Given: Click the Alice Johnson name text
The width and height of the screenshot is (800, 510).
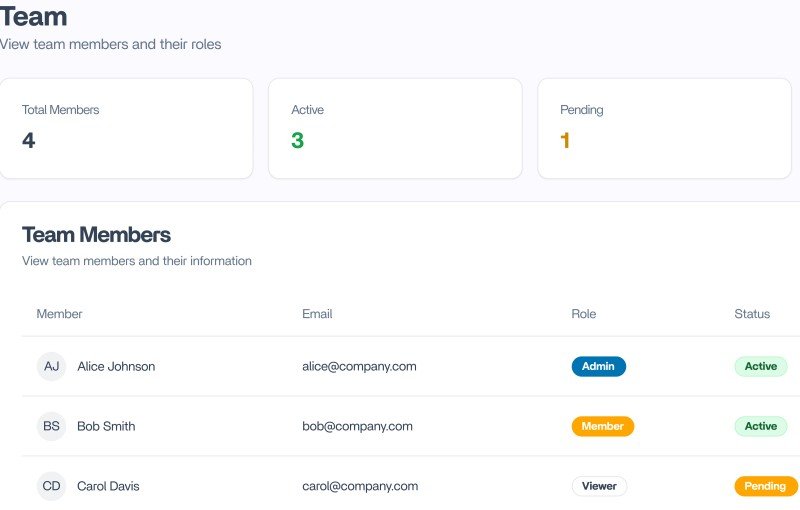Looking at the screenshot, I should coord(116,366).
